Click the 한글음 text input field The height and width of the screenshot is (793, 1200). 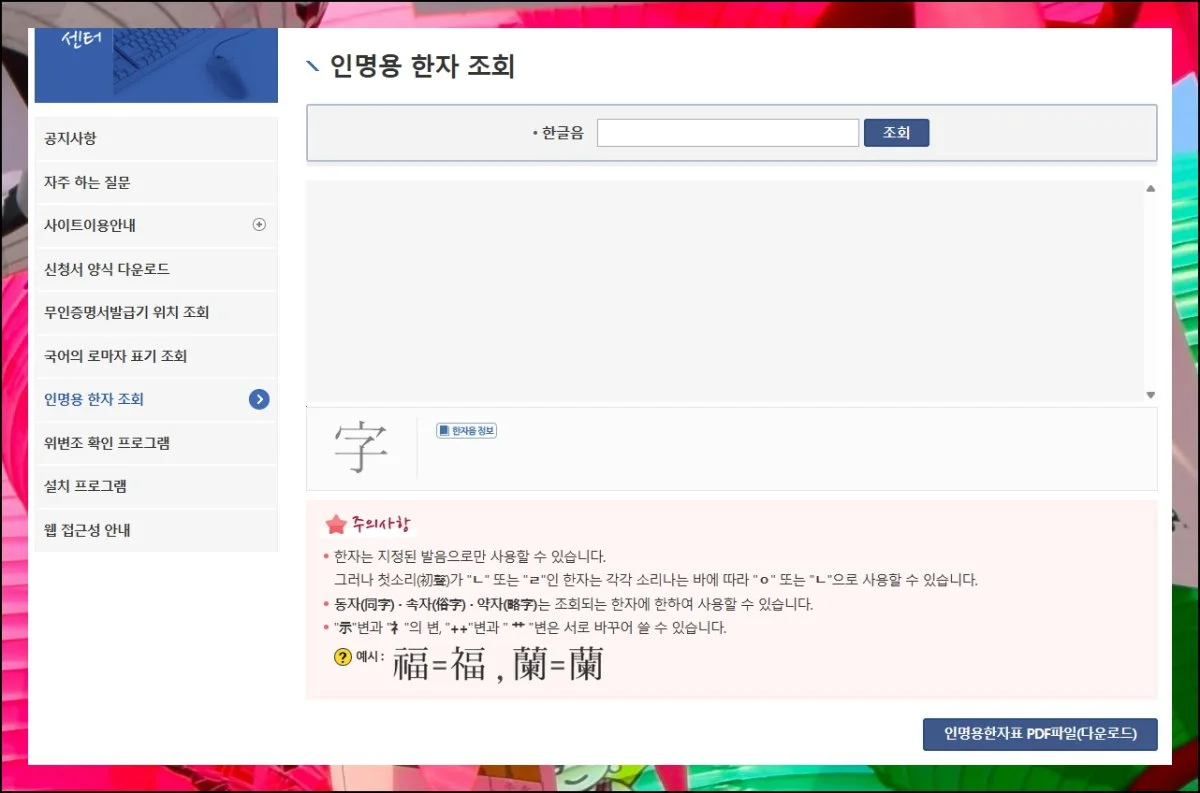pyautogui.click(x=727, y=133)
